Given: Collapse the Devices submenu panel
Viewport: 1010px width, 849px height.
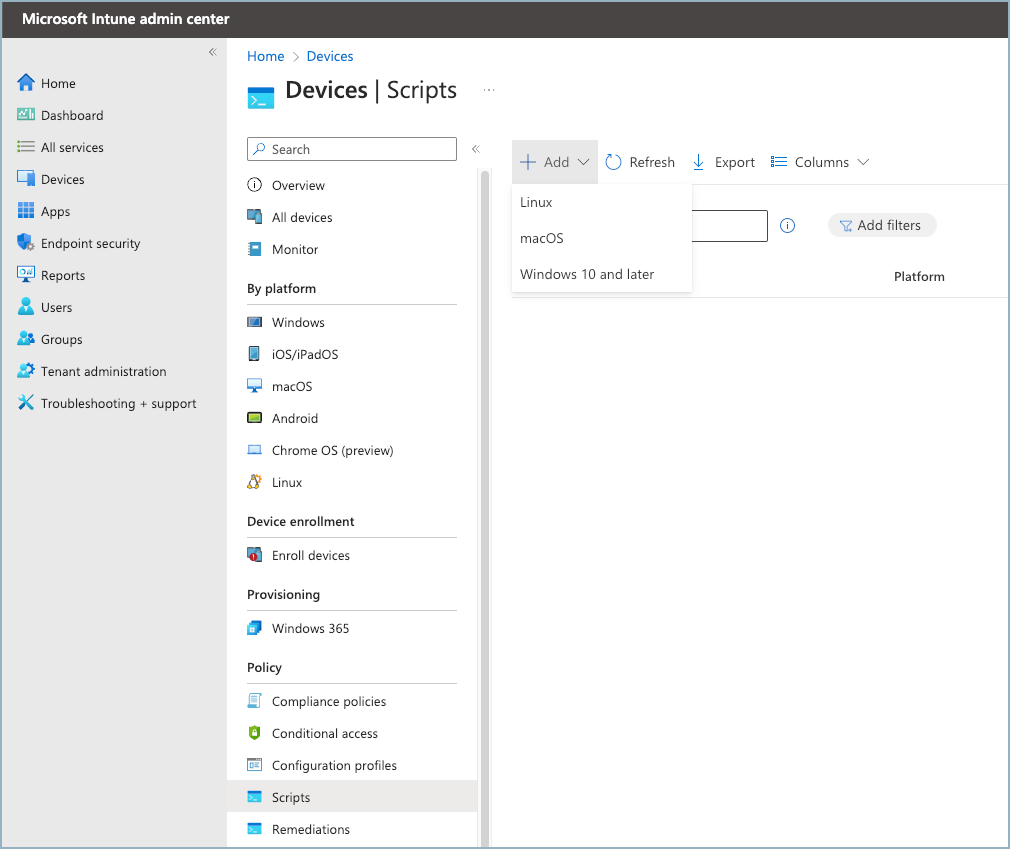Looking at the screenshot, I should (x=476, y=149).
